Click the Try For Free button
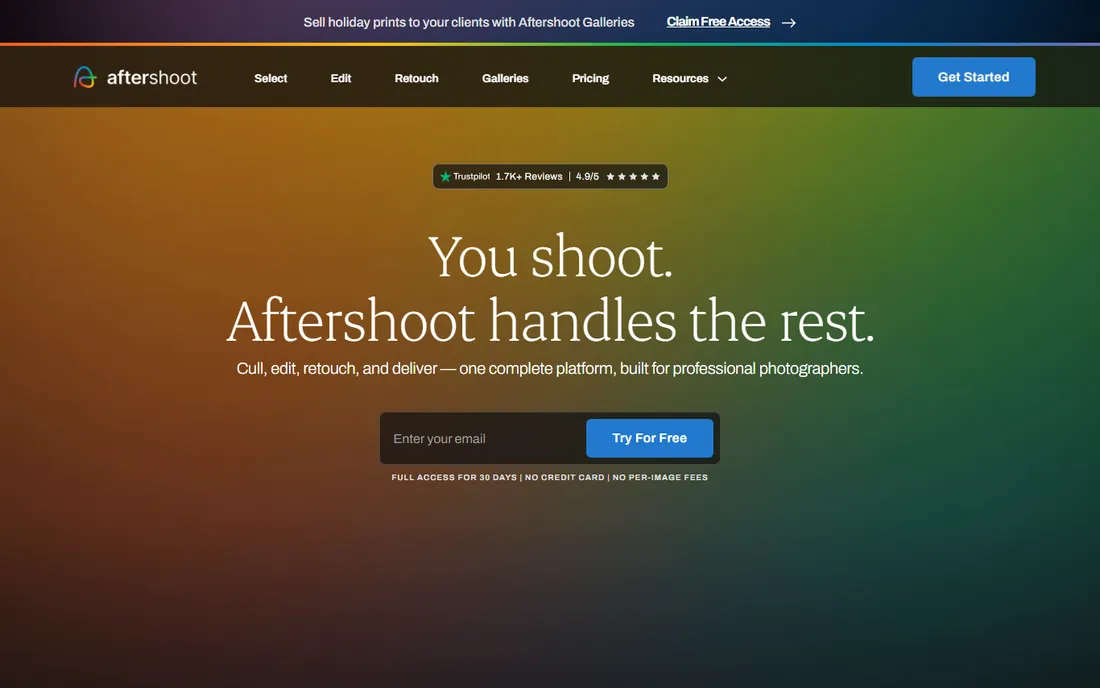The height and width of the screenshot is (688, 1100). pos(649,438)
